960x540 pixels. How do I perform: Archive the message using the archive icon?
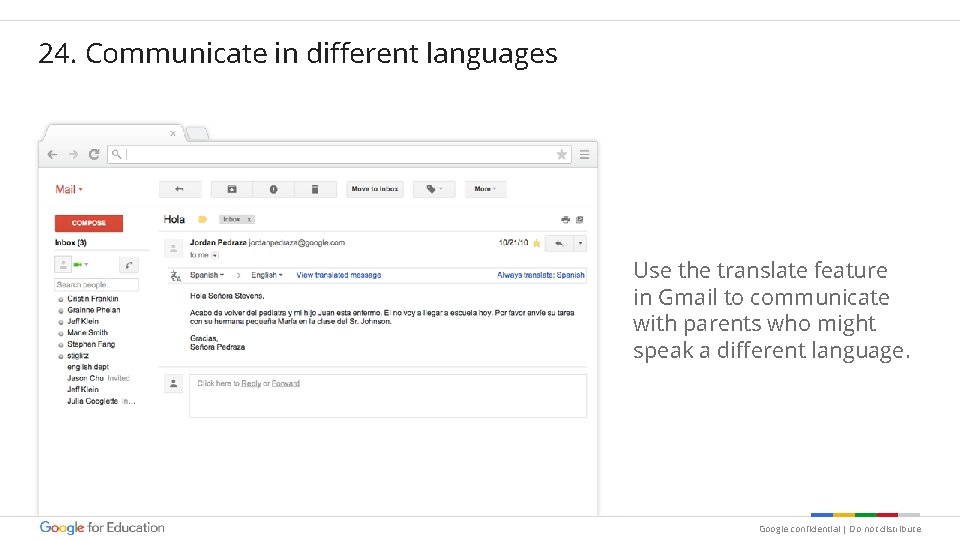click(x=232, y=189)
